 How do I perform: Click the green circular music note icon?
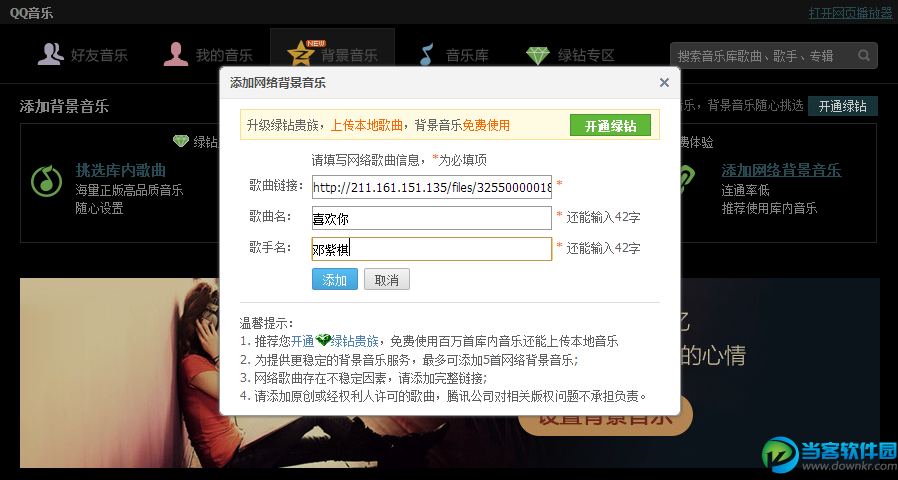46,180
